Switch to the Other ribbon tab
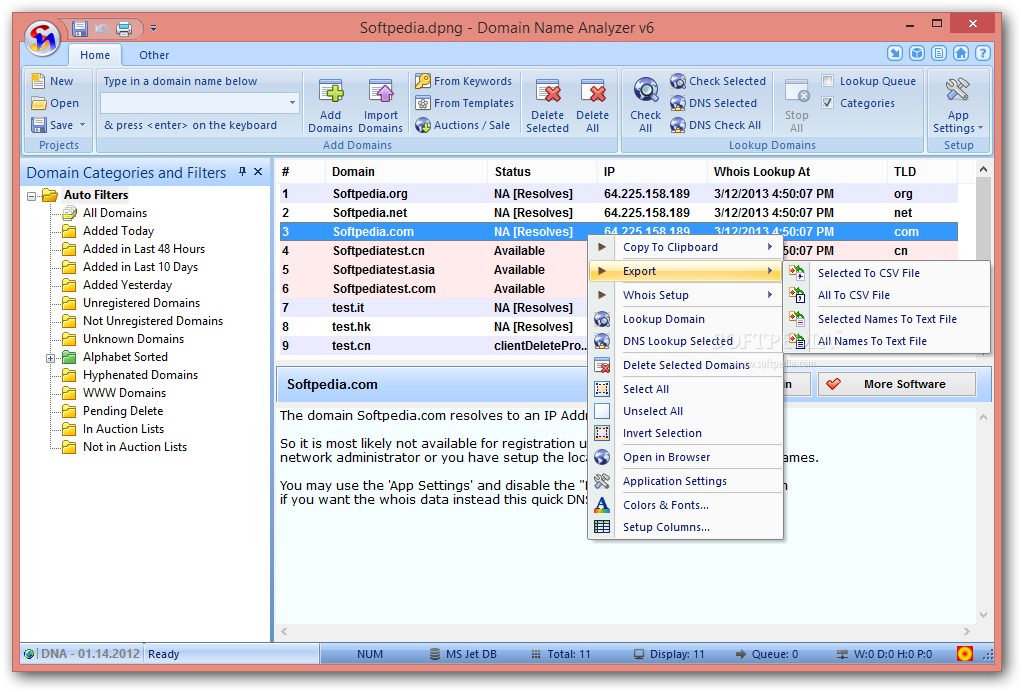The height and width of the screenshot is (692, 1022). click(x=154, y=55)
